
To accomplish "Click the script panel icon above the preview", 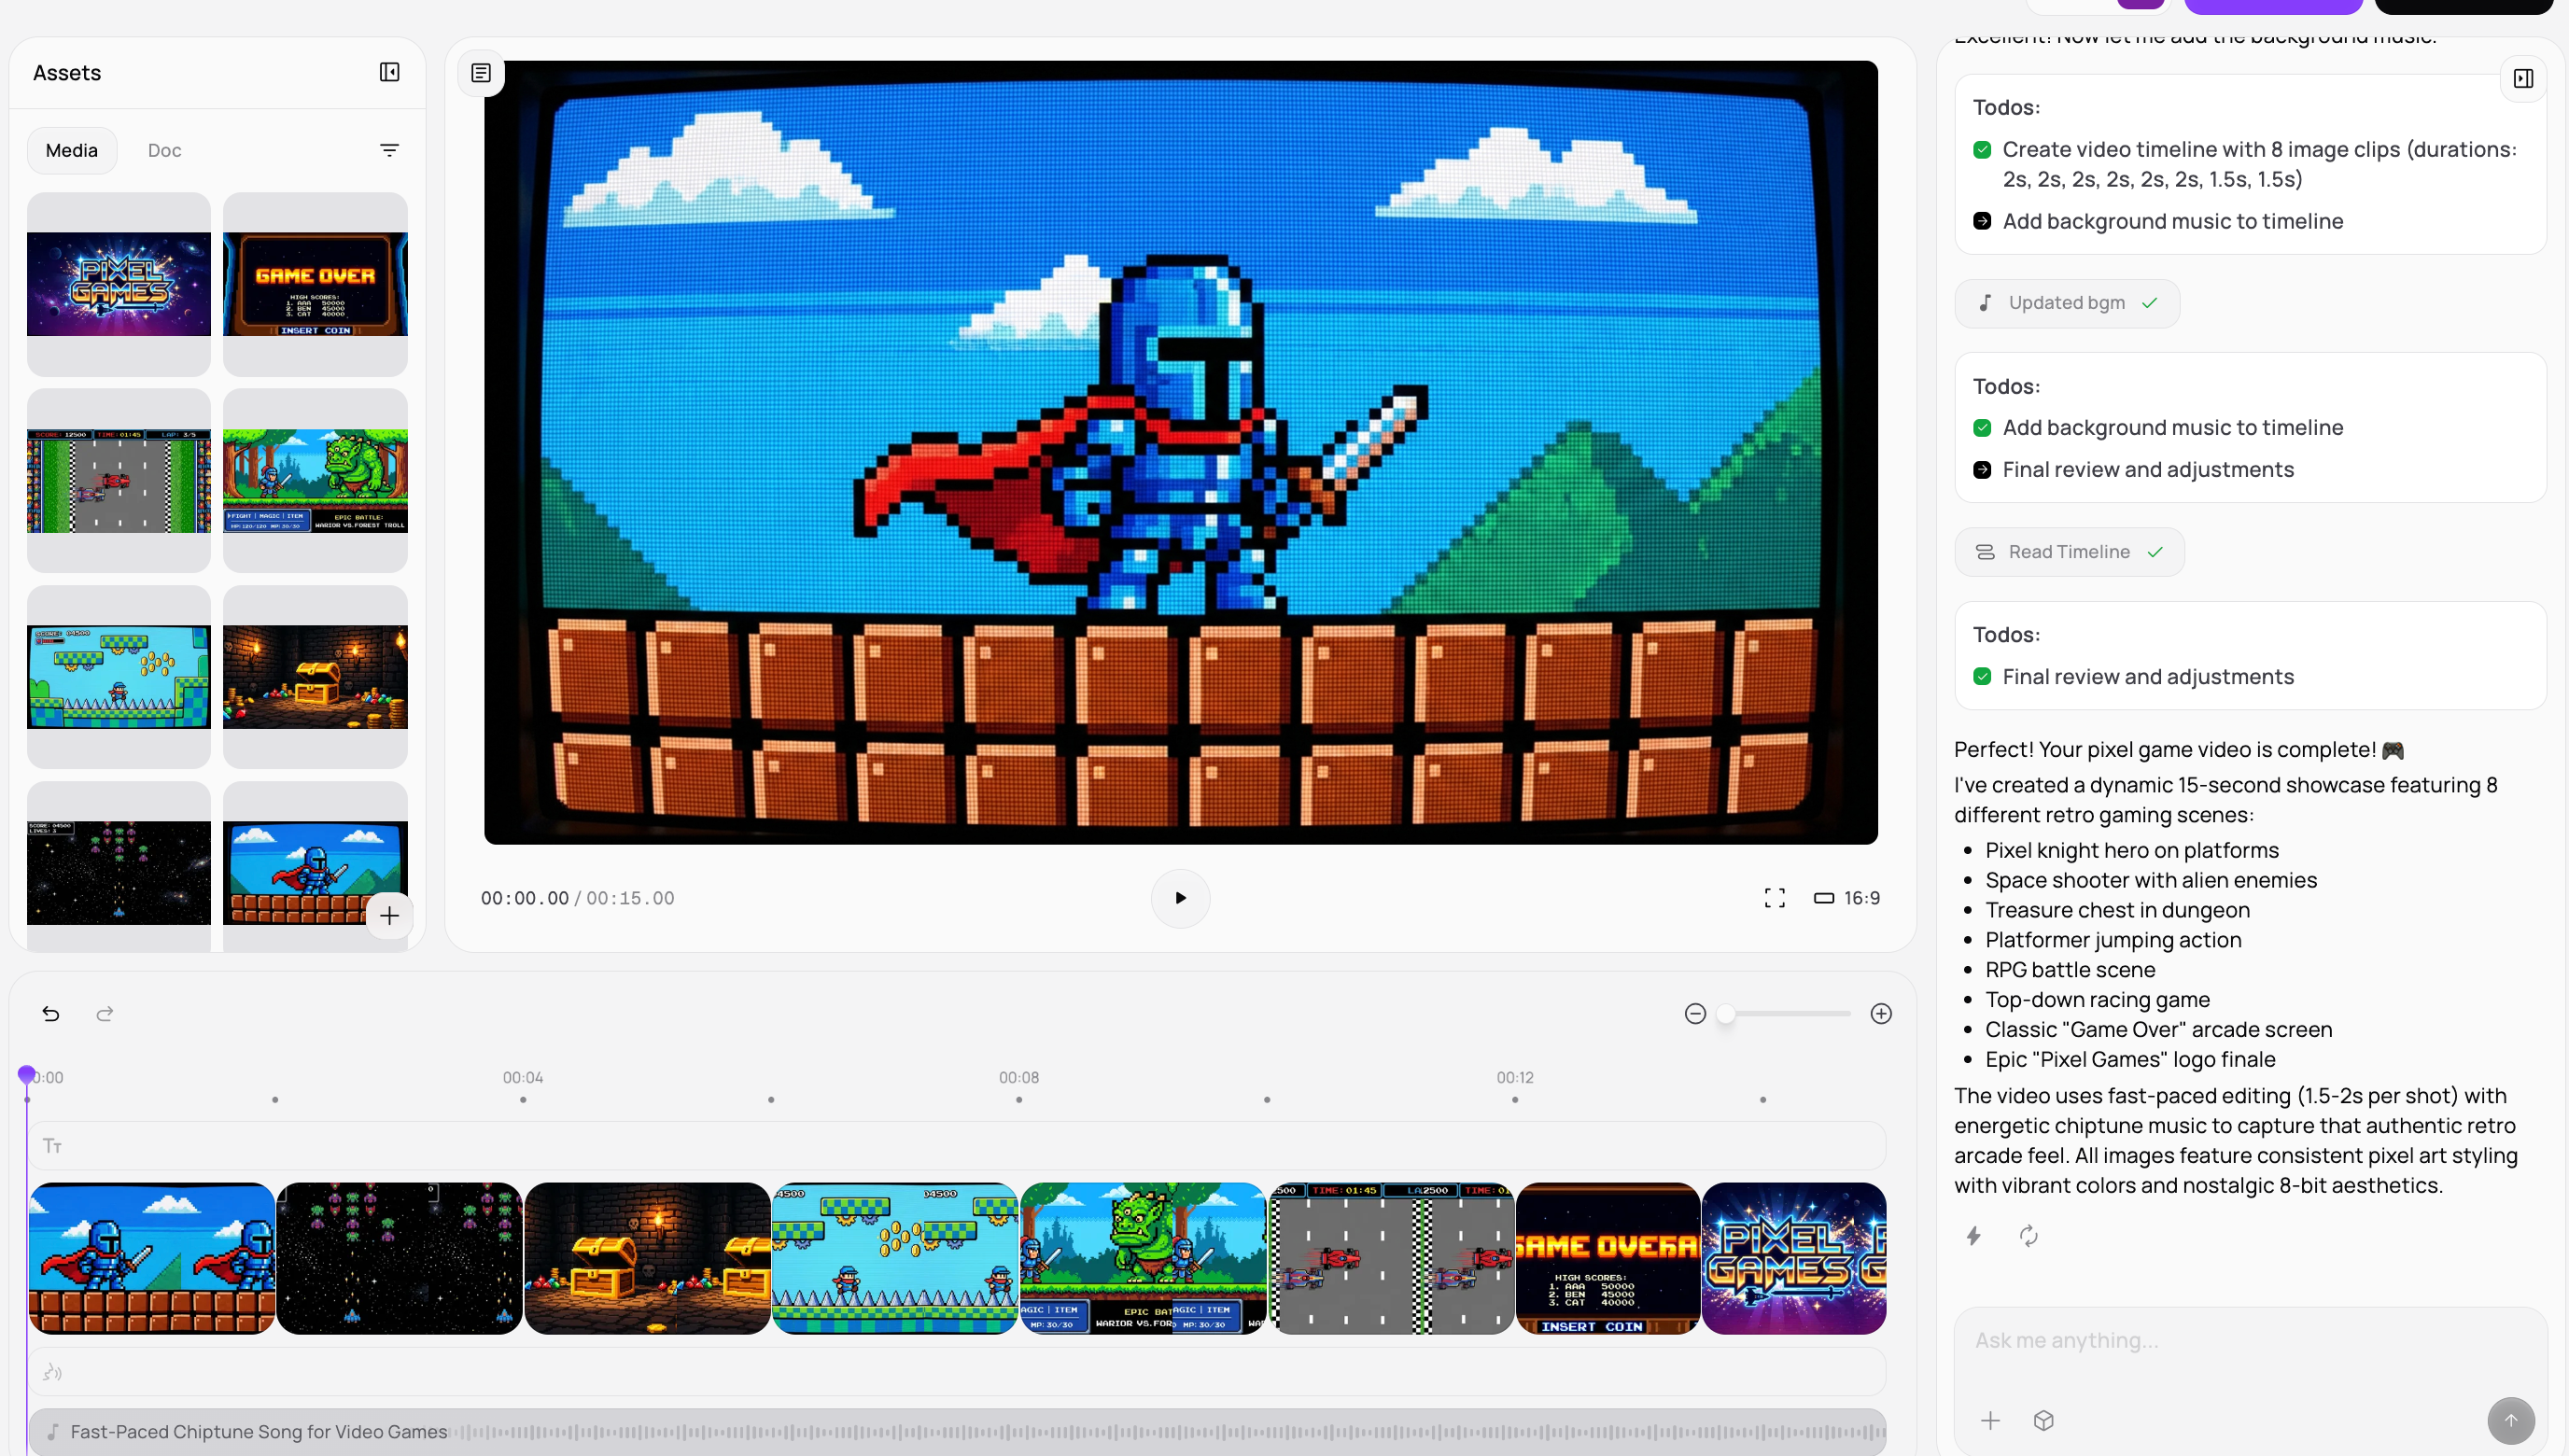I will [481, 73].
